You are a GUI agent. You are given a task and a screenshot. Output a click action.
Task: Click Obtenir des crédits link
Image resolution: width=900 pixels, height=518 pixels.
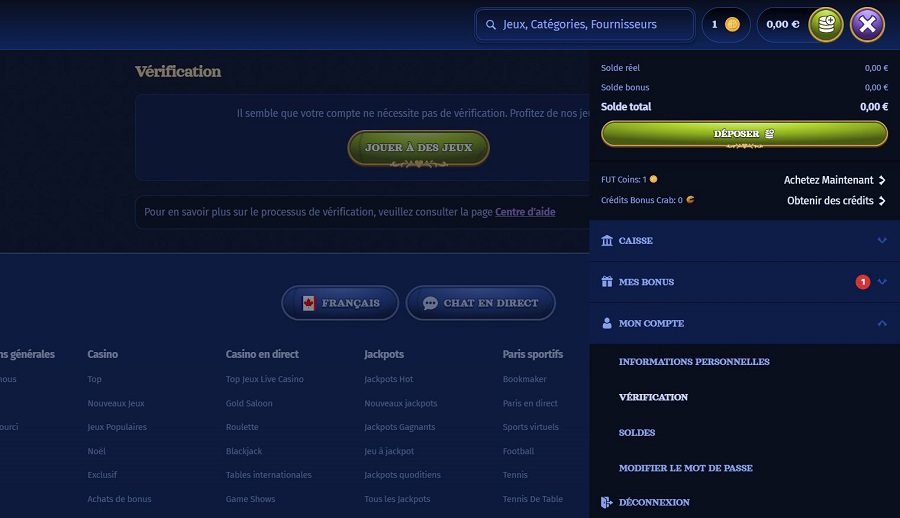[830, 201]
